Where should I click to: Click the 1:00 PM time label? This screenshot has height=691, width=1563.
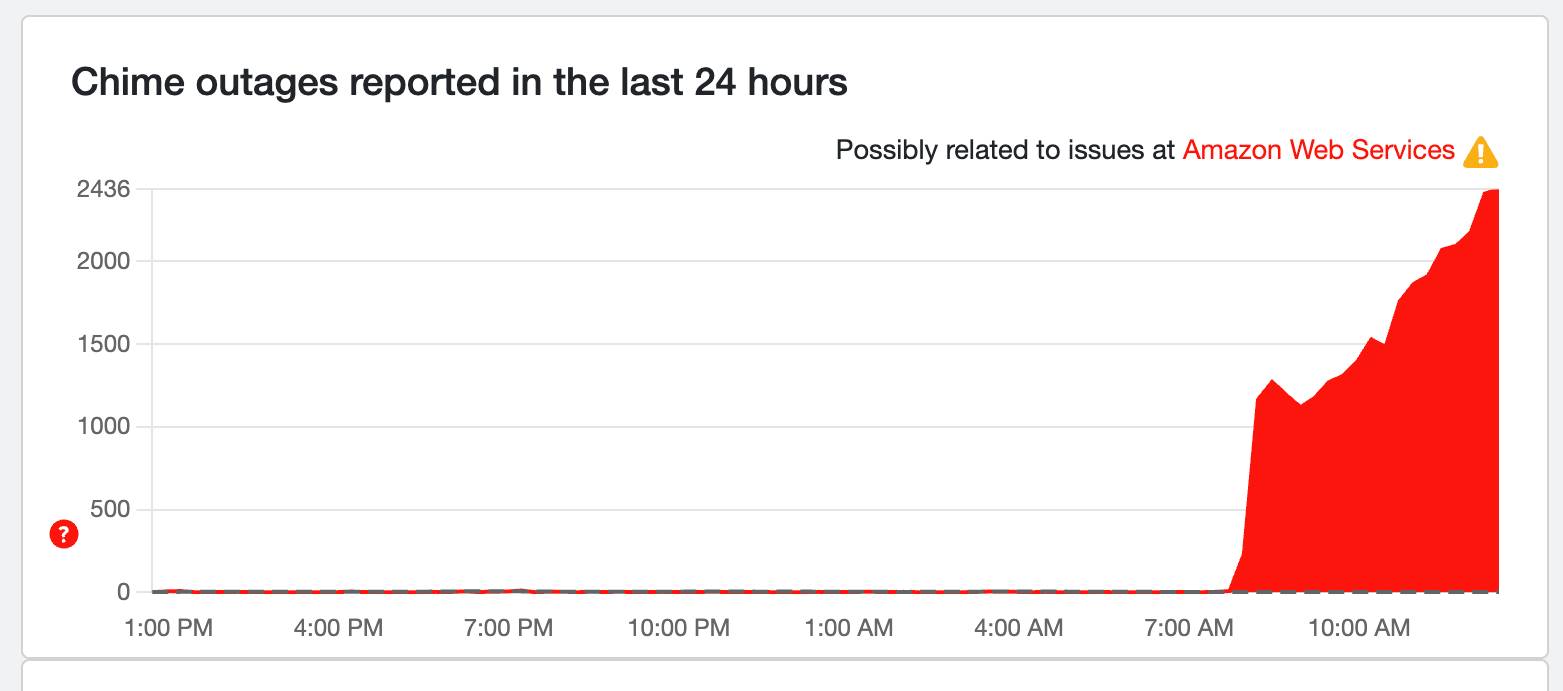pyautogui.click(x=168, y=628)
